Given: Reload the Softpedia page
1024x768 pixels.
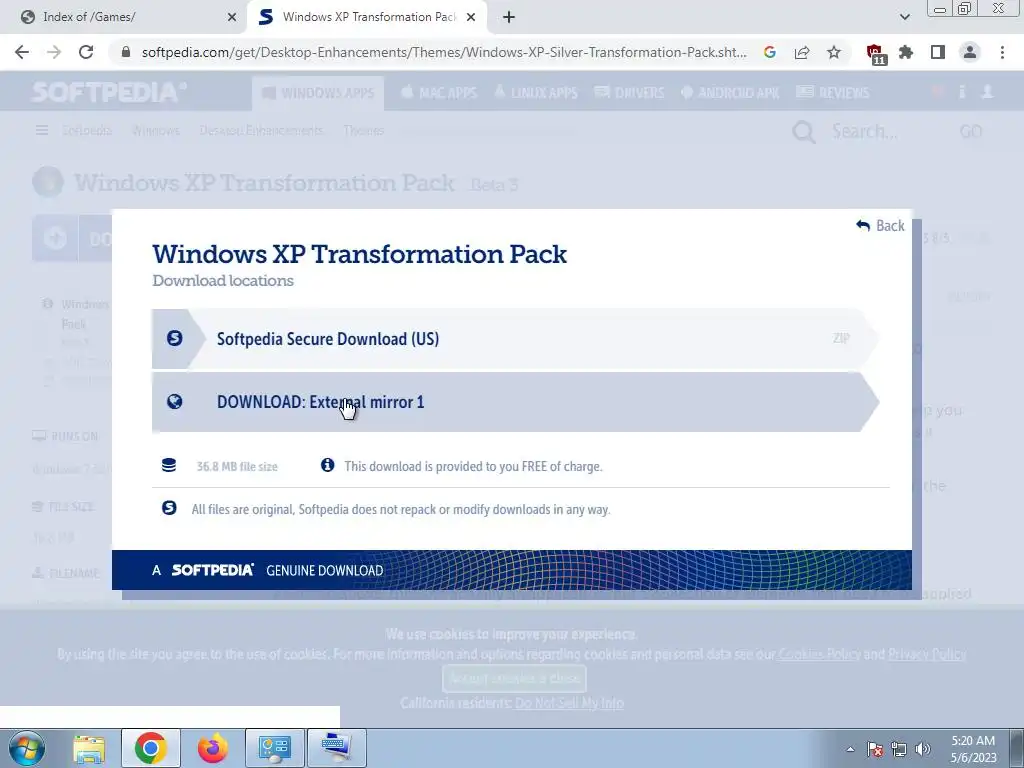Looking at the screenshot, I should click(x=86, y=52).
